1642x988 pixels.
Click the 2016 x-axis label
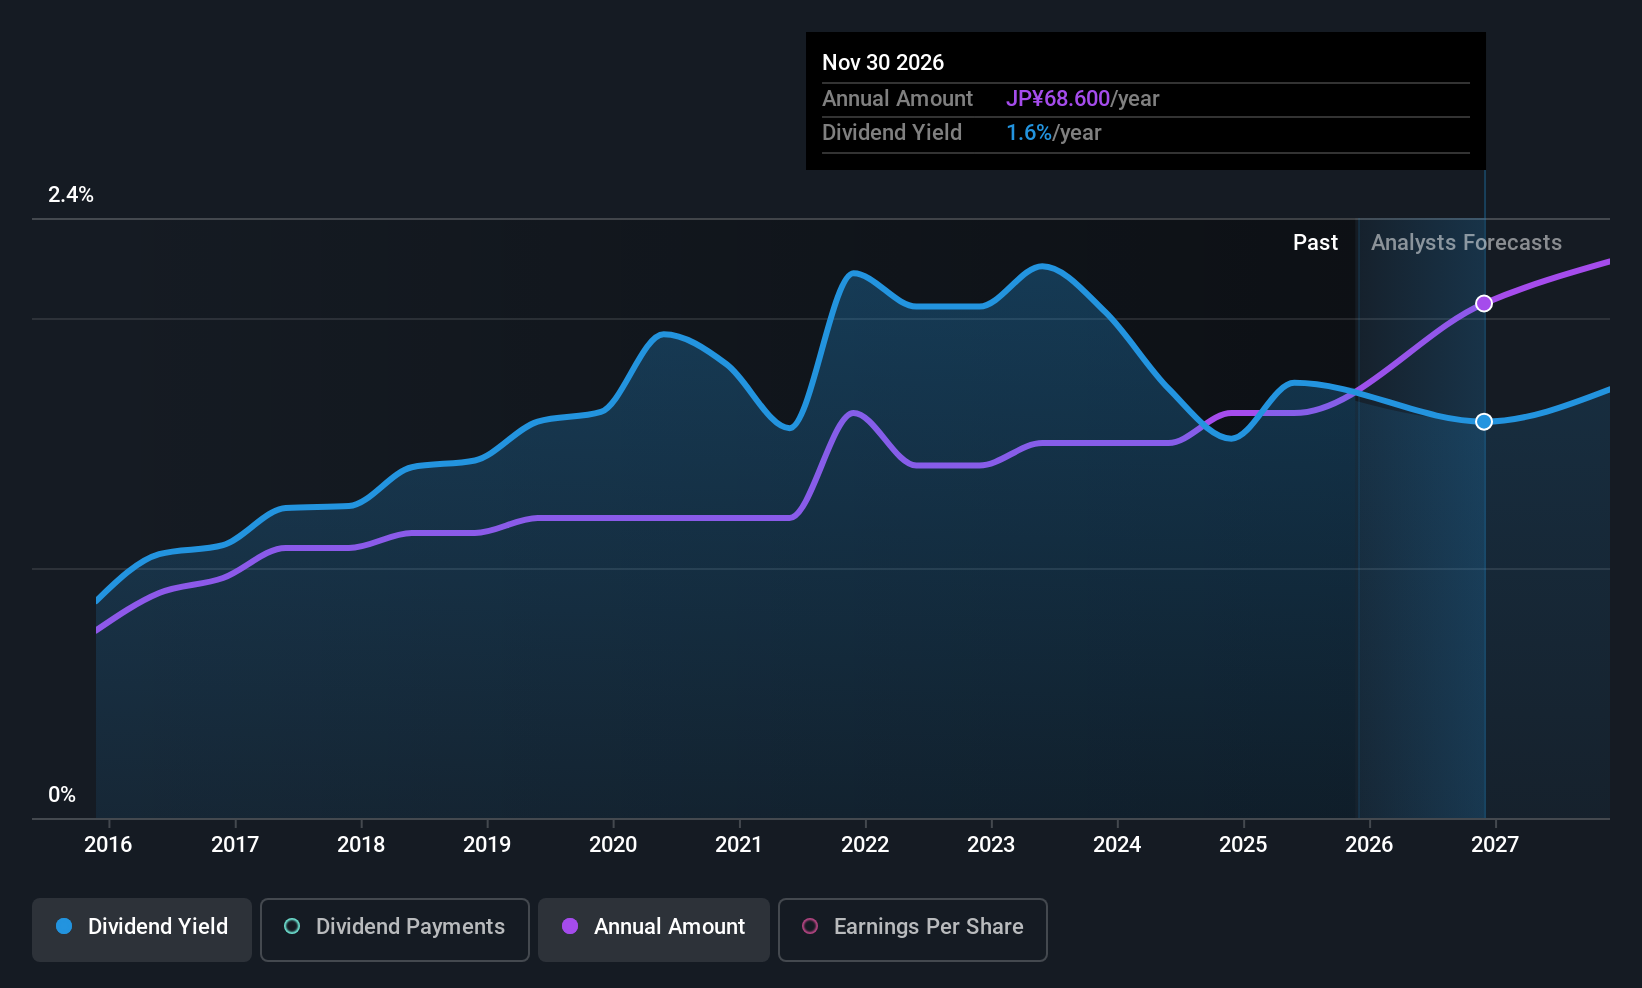tap(108, 845)
